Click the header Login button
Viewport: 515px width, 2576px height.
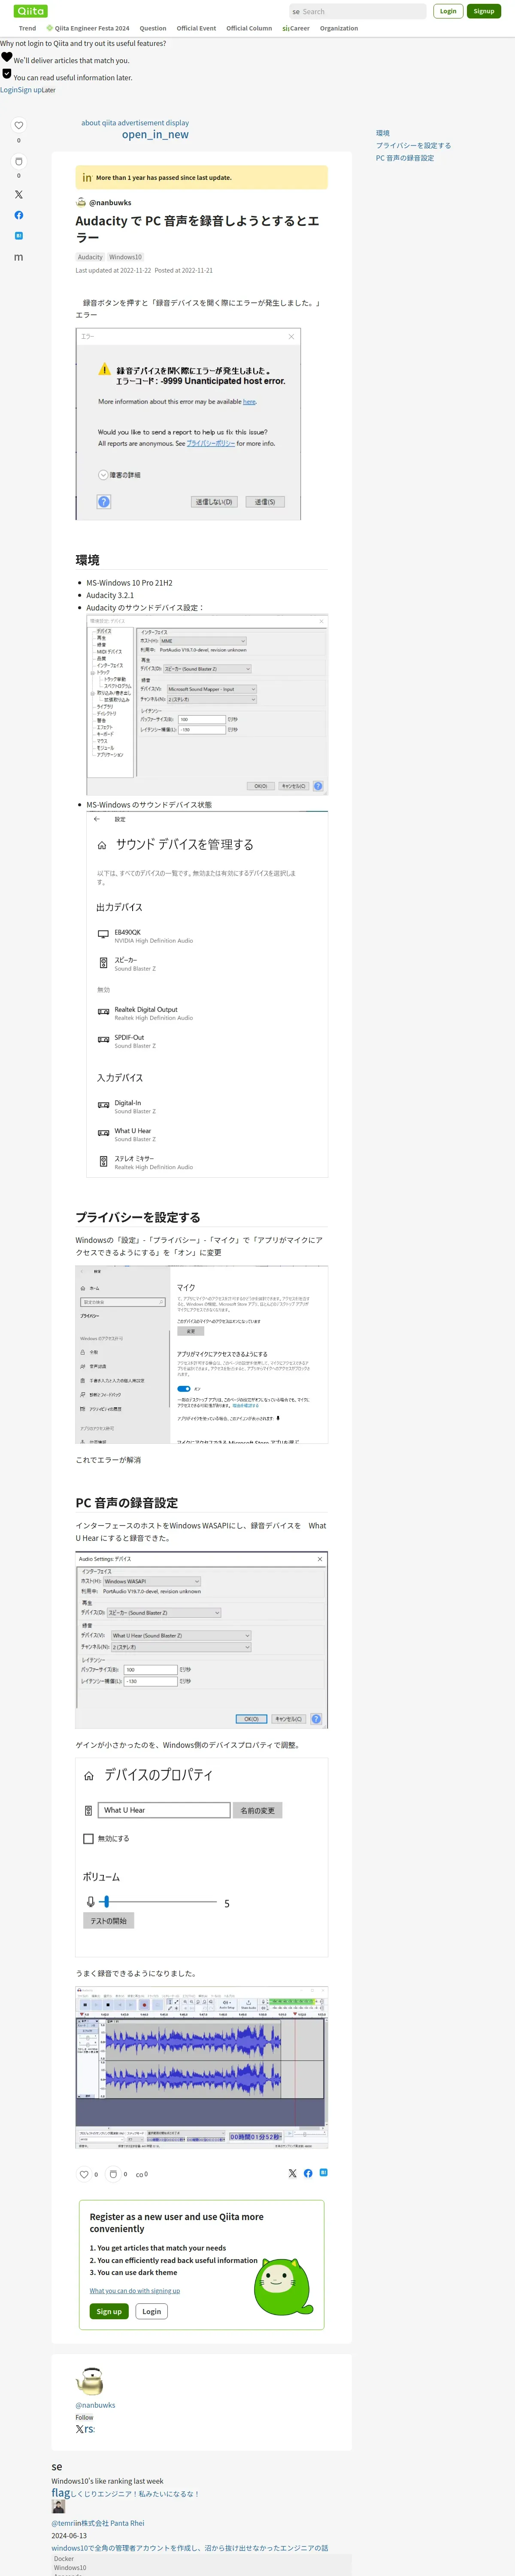click(x=448, y=11)
